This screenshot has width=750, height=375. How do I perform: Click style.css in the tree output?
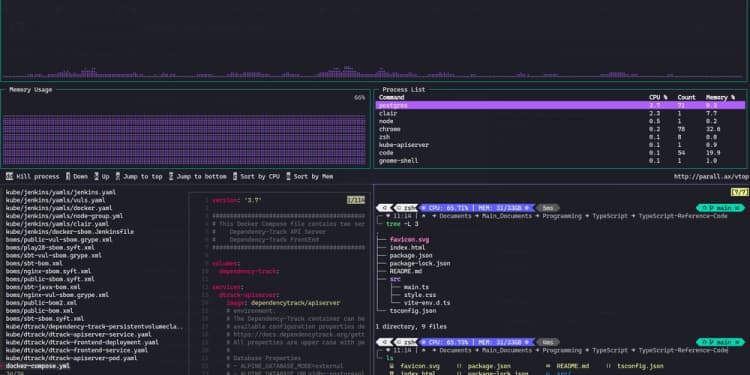(420, 295)
